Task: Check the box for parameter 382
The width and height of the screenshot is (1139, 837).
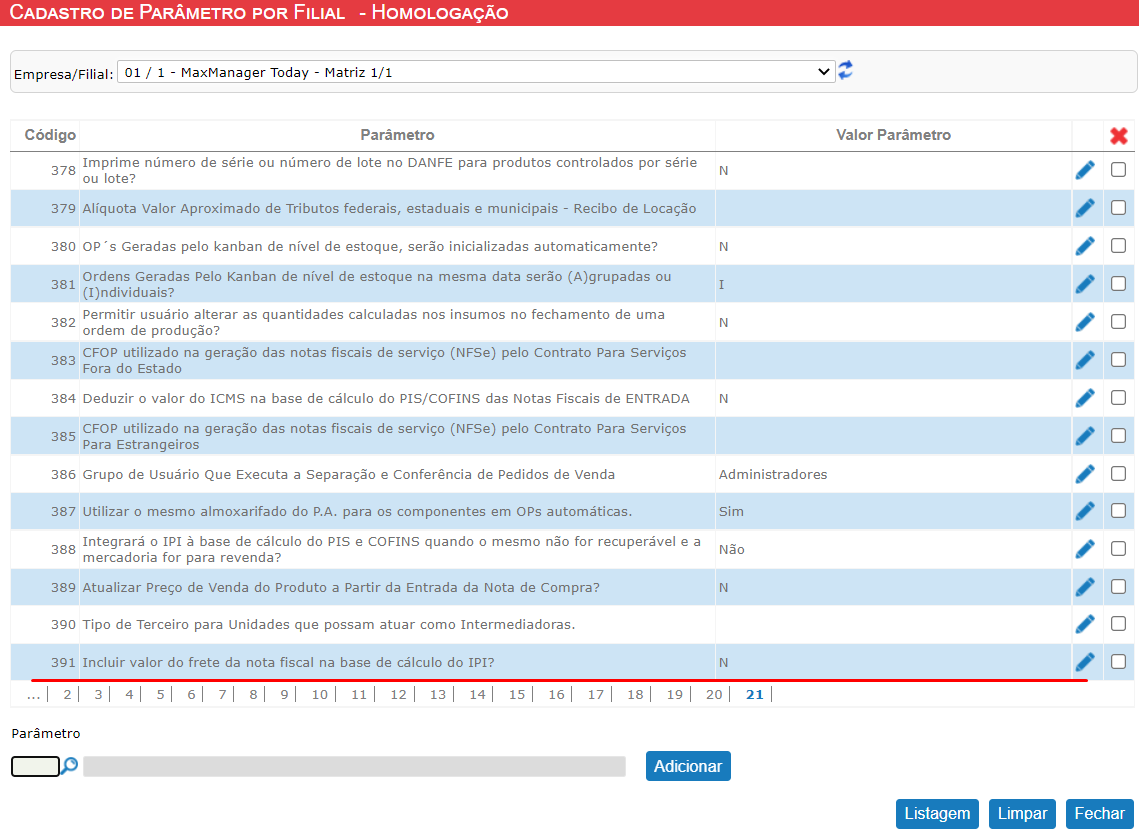Action: point(1119,321)
